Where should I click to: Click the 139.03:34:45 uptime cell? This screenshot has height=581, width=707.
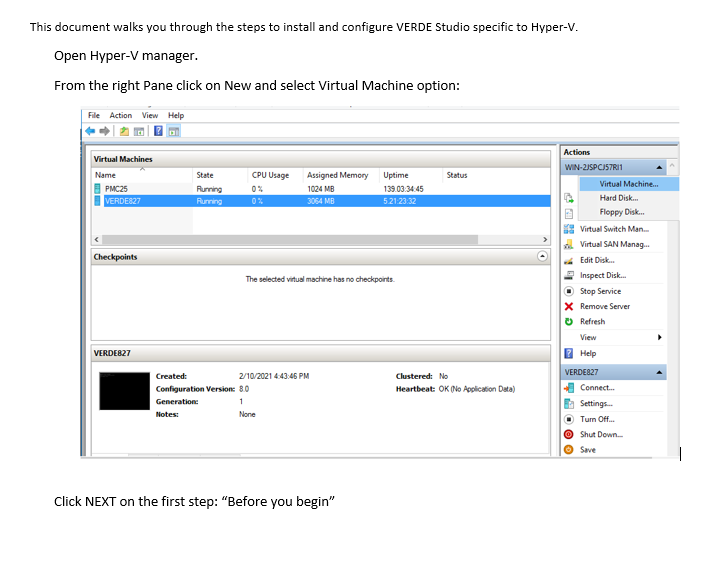(403, 189)
